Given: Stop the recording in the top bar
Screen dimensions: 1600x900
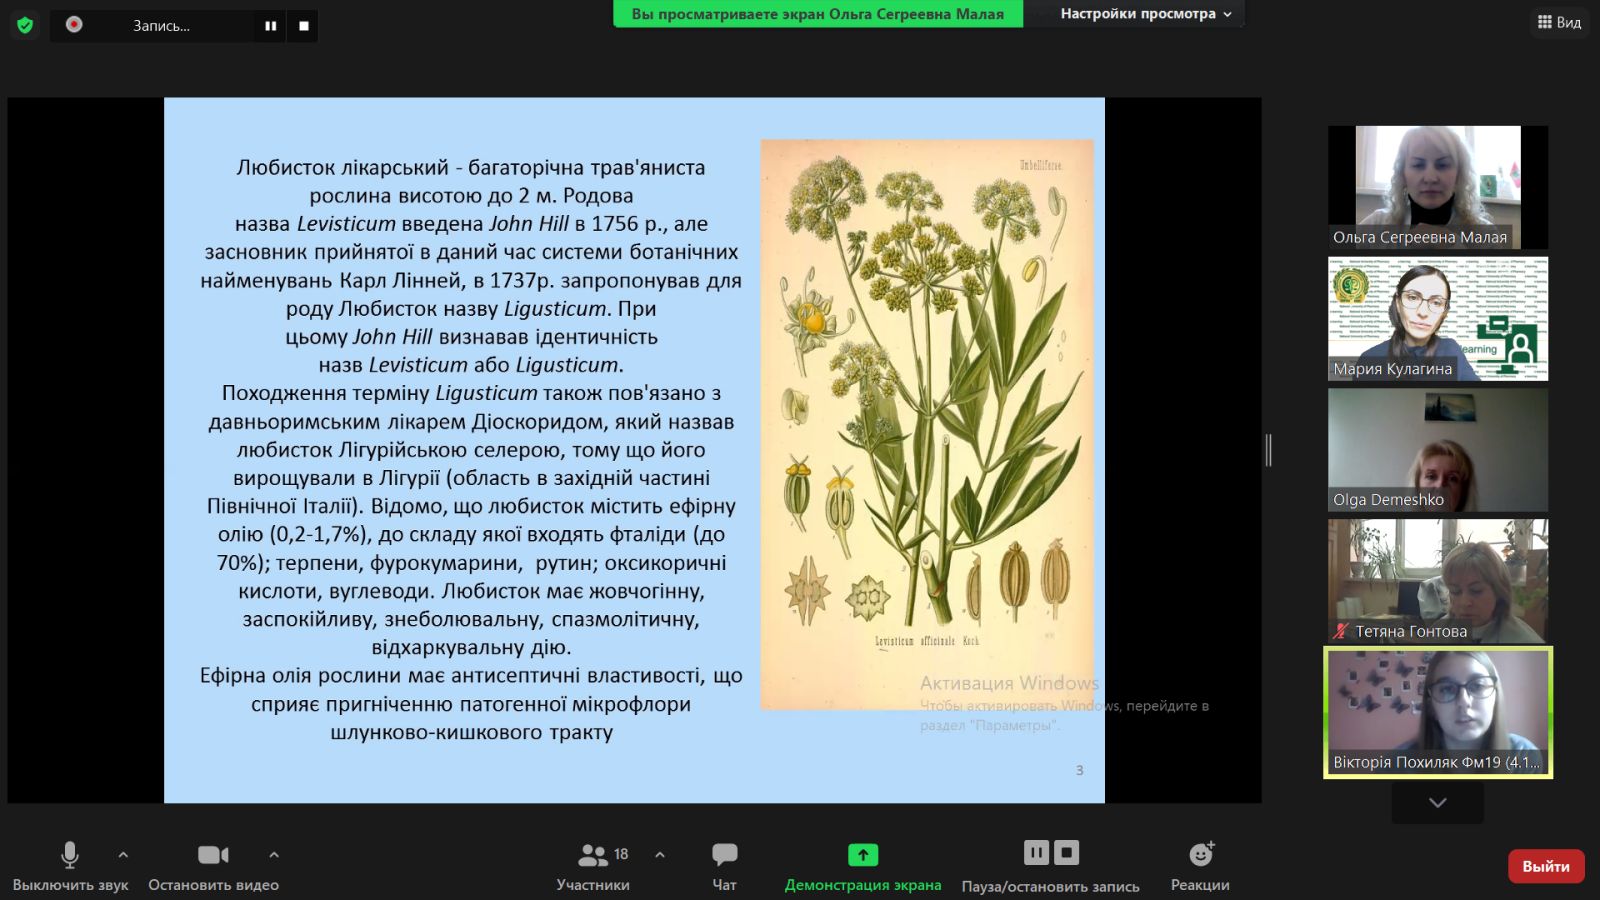Looking at the screenshot, I should 304,26.
